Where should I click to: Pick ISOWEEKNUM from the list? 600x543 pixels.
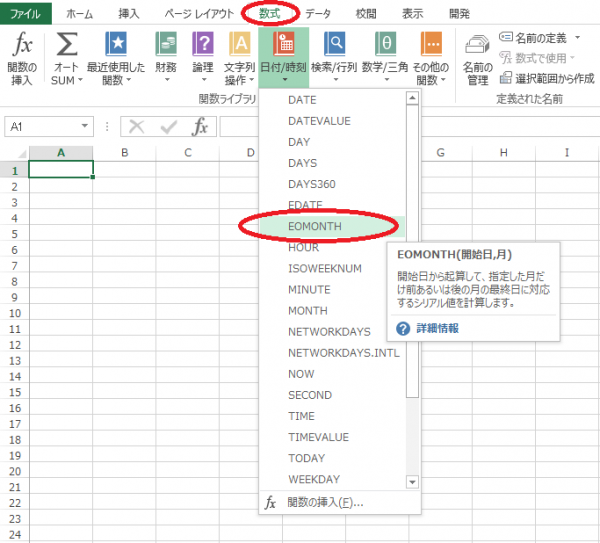pos(332,269)
